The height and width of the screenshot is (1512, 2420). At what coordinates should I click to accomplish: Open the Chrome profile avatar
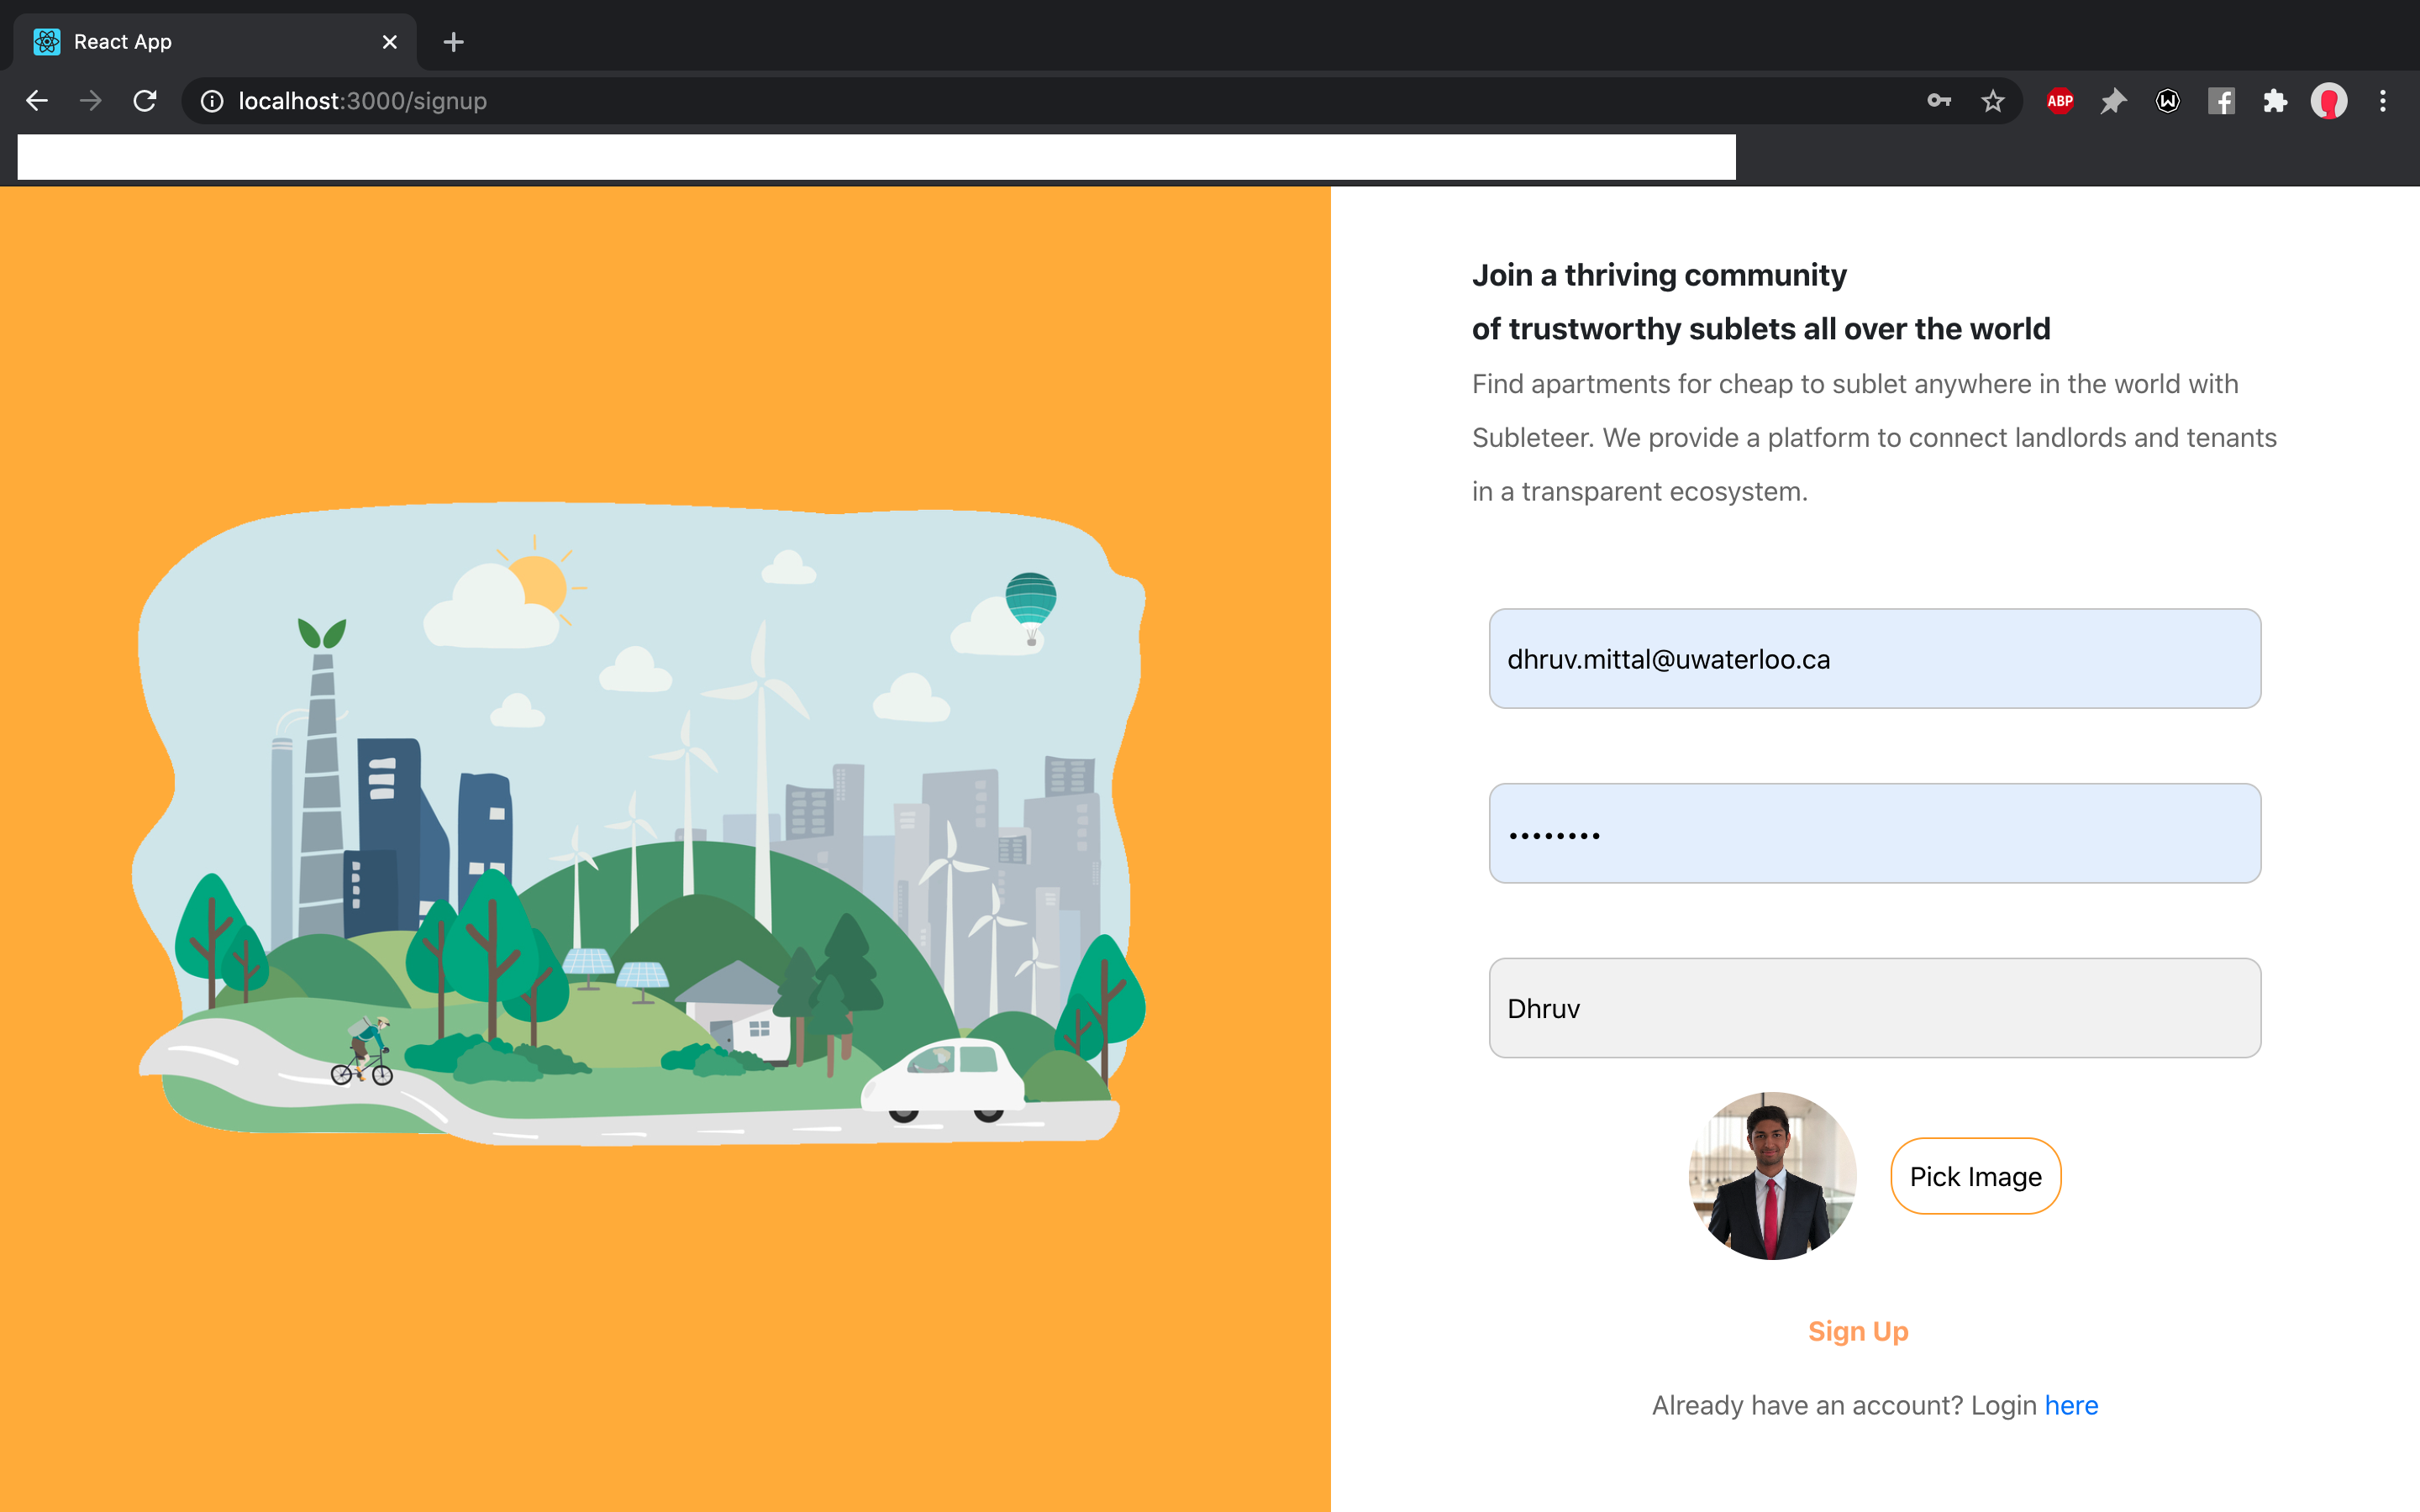(x=2329, y=101)
